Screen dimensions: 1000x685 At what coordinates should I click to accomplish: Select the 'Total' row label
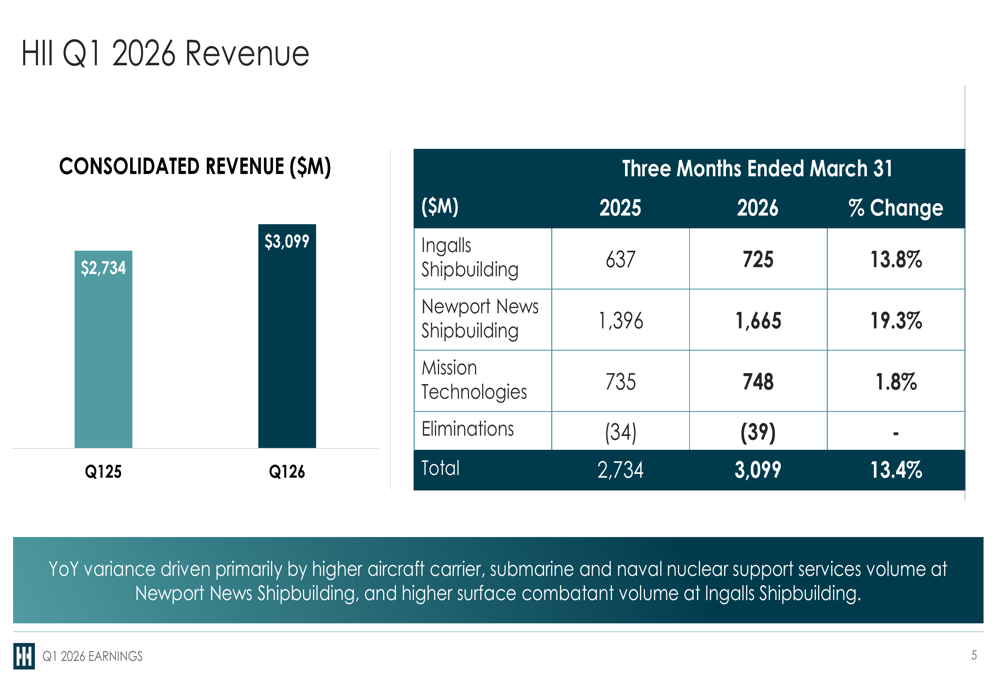click(x=441, y=468)
